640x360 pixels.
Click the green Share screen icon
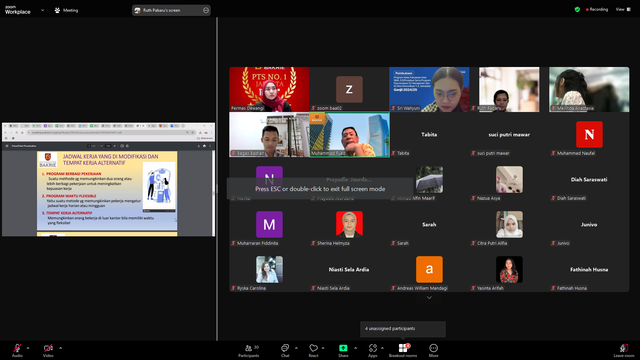[343, 348]
